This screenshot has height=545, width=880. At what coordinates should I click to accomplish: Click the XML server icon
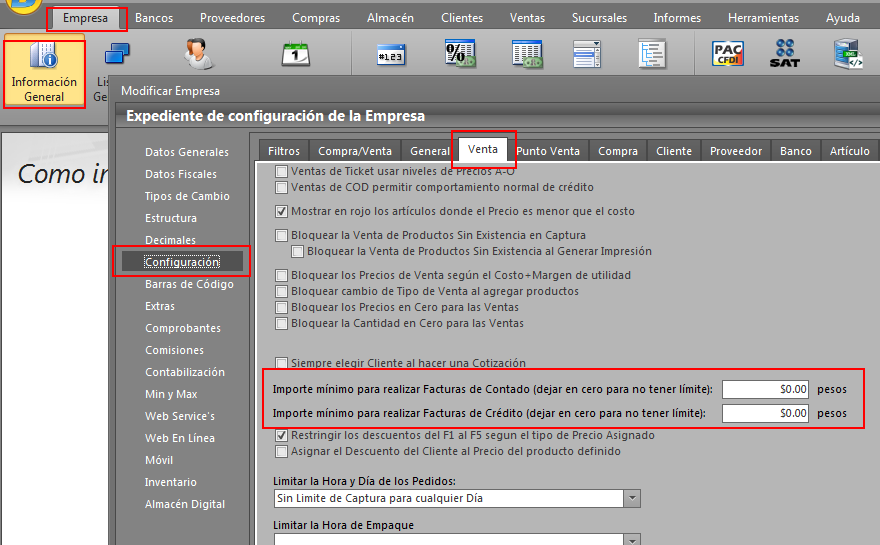point(847,54)
